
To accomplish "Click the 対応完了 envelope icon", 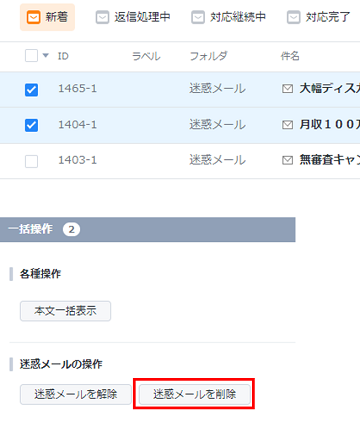I will coord(293,17).
